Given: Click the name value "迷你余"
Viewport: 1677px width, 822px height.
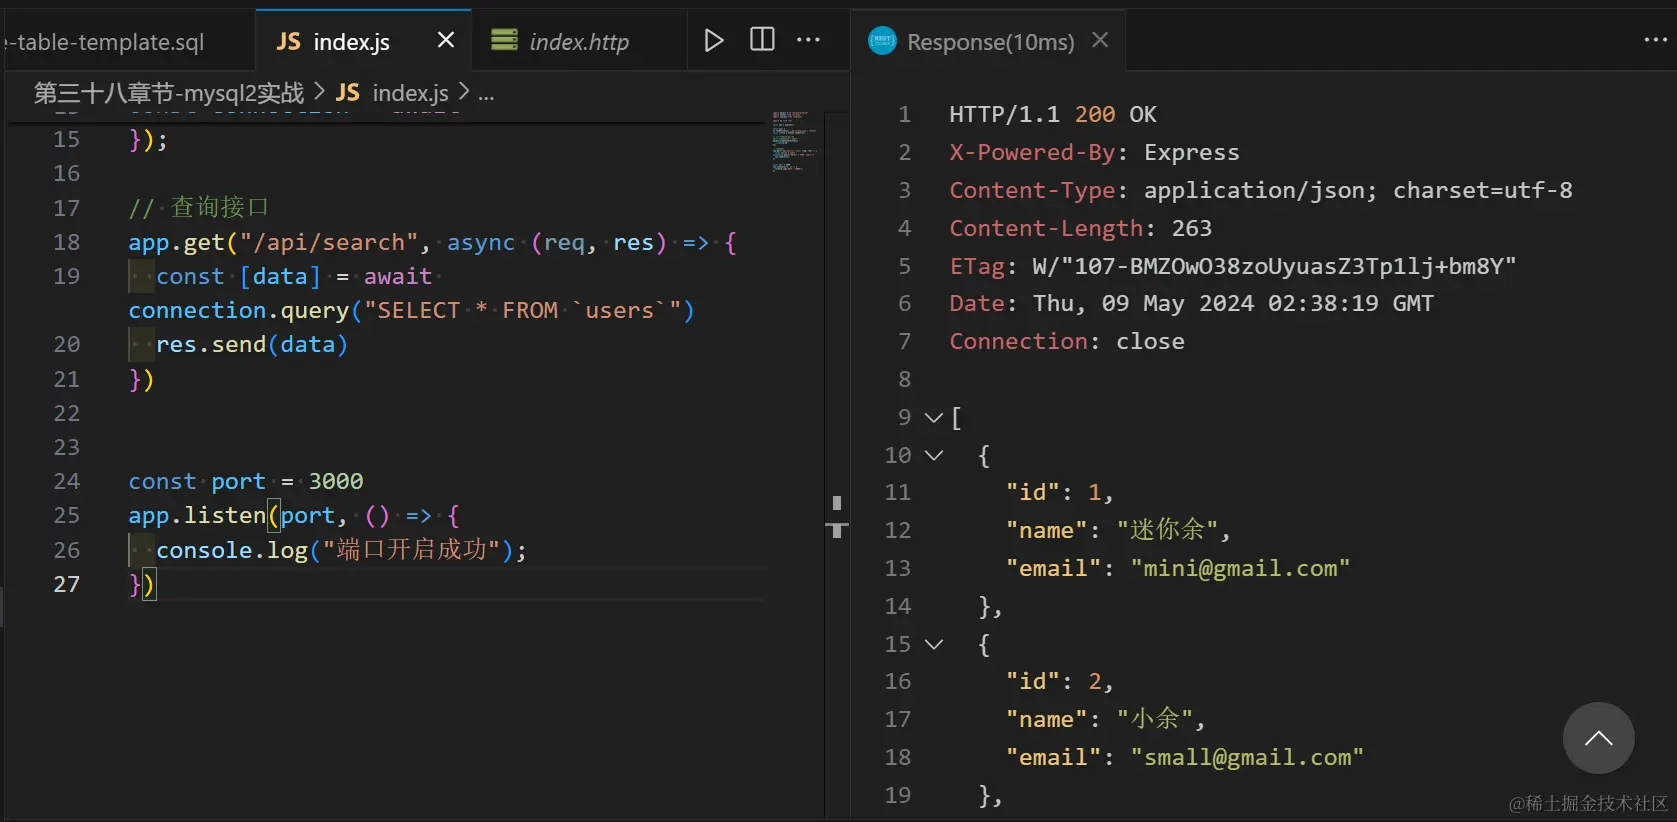Looking at the screenshot, I should [1167, 530].
